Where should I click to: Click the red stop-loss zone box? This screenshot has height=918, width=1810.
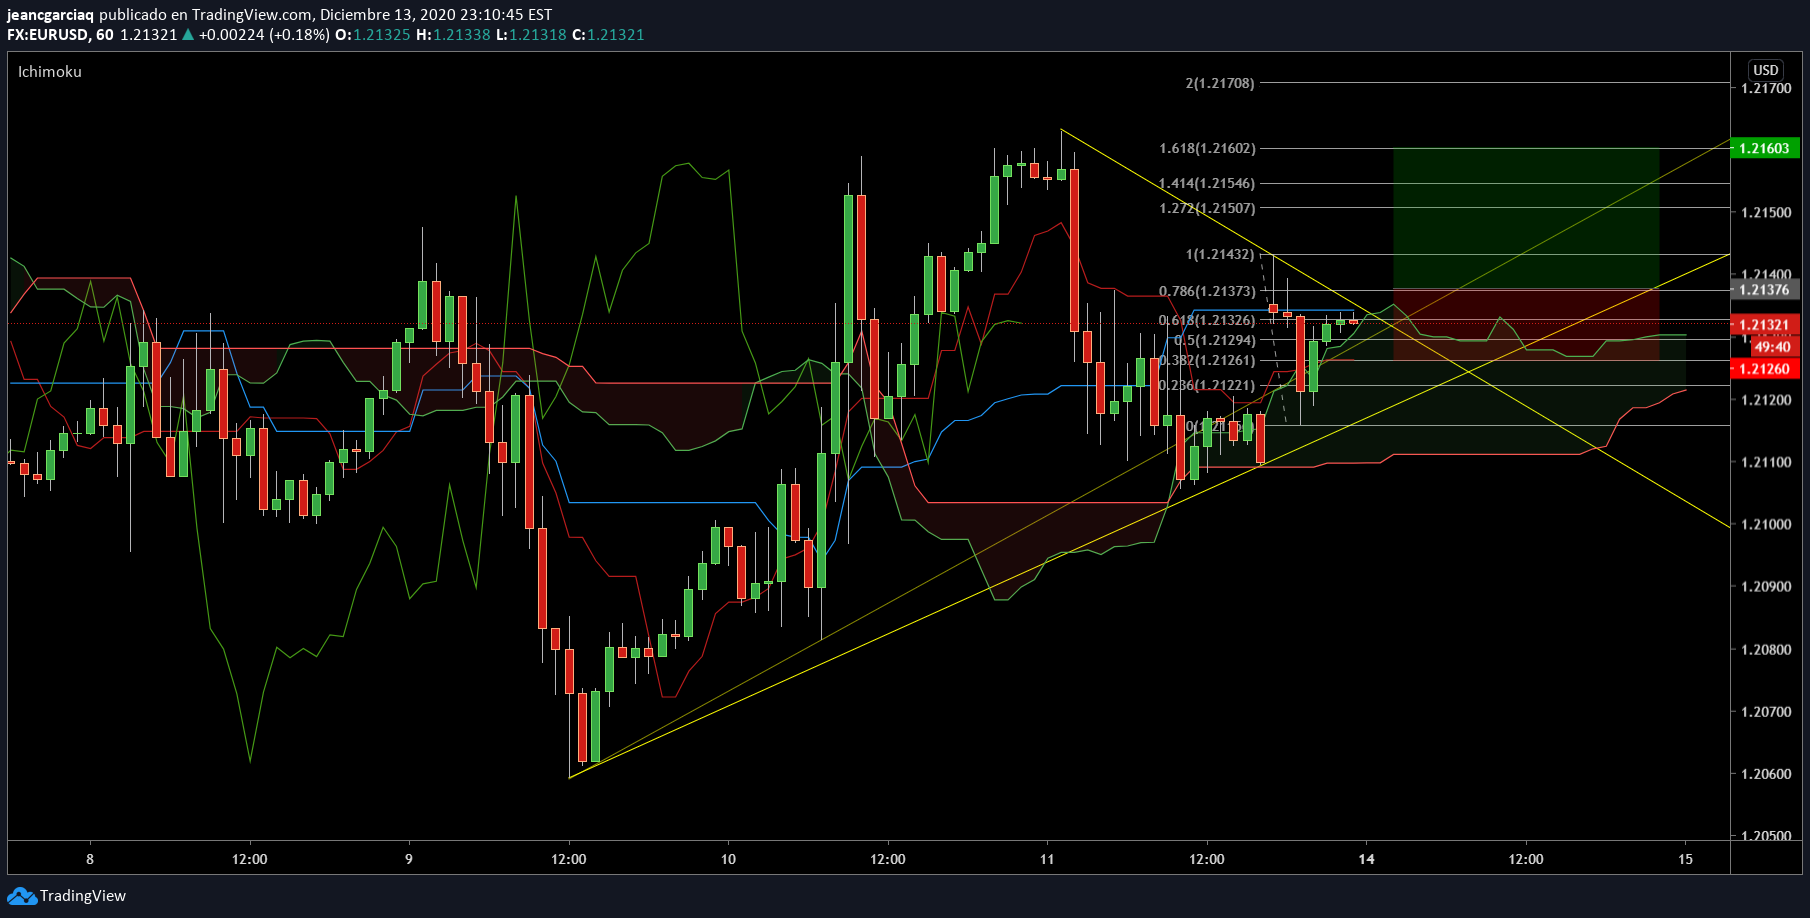1526,325
